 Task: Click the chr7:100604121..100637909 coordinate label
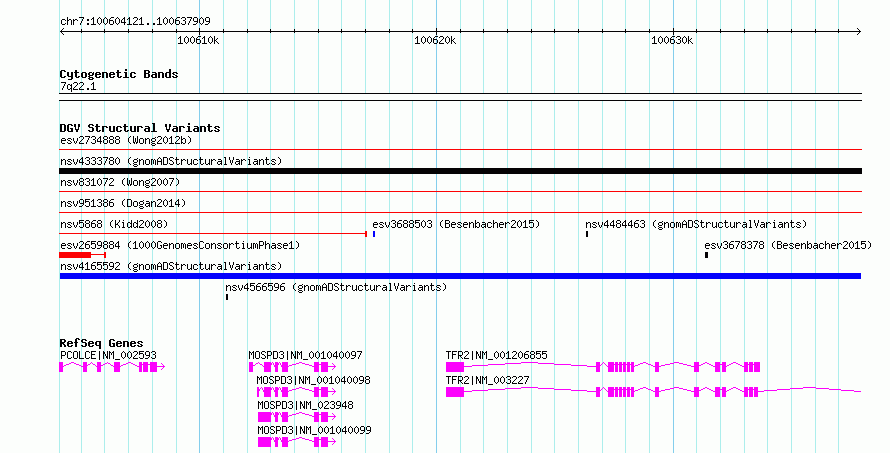click(135, 21)
